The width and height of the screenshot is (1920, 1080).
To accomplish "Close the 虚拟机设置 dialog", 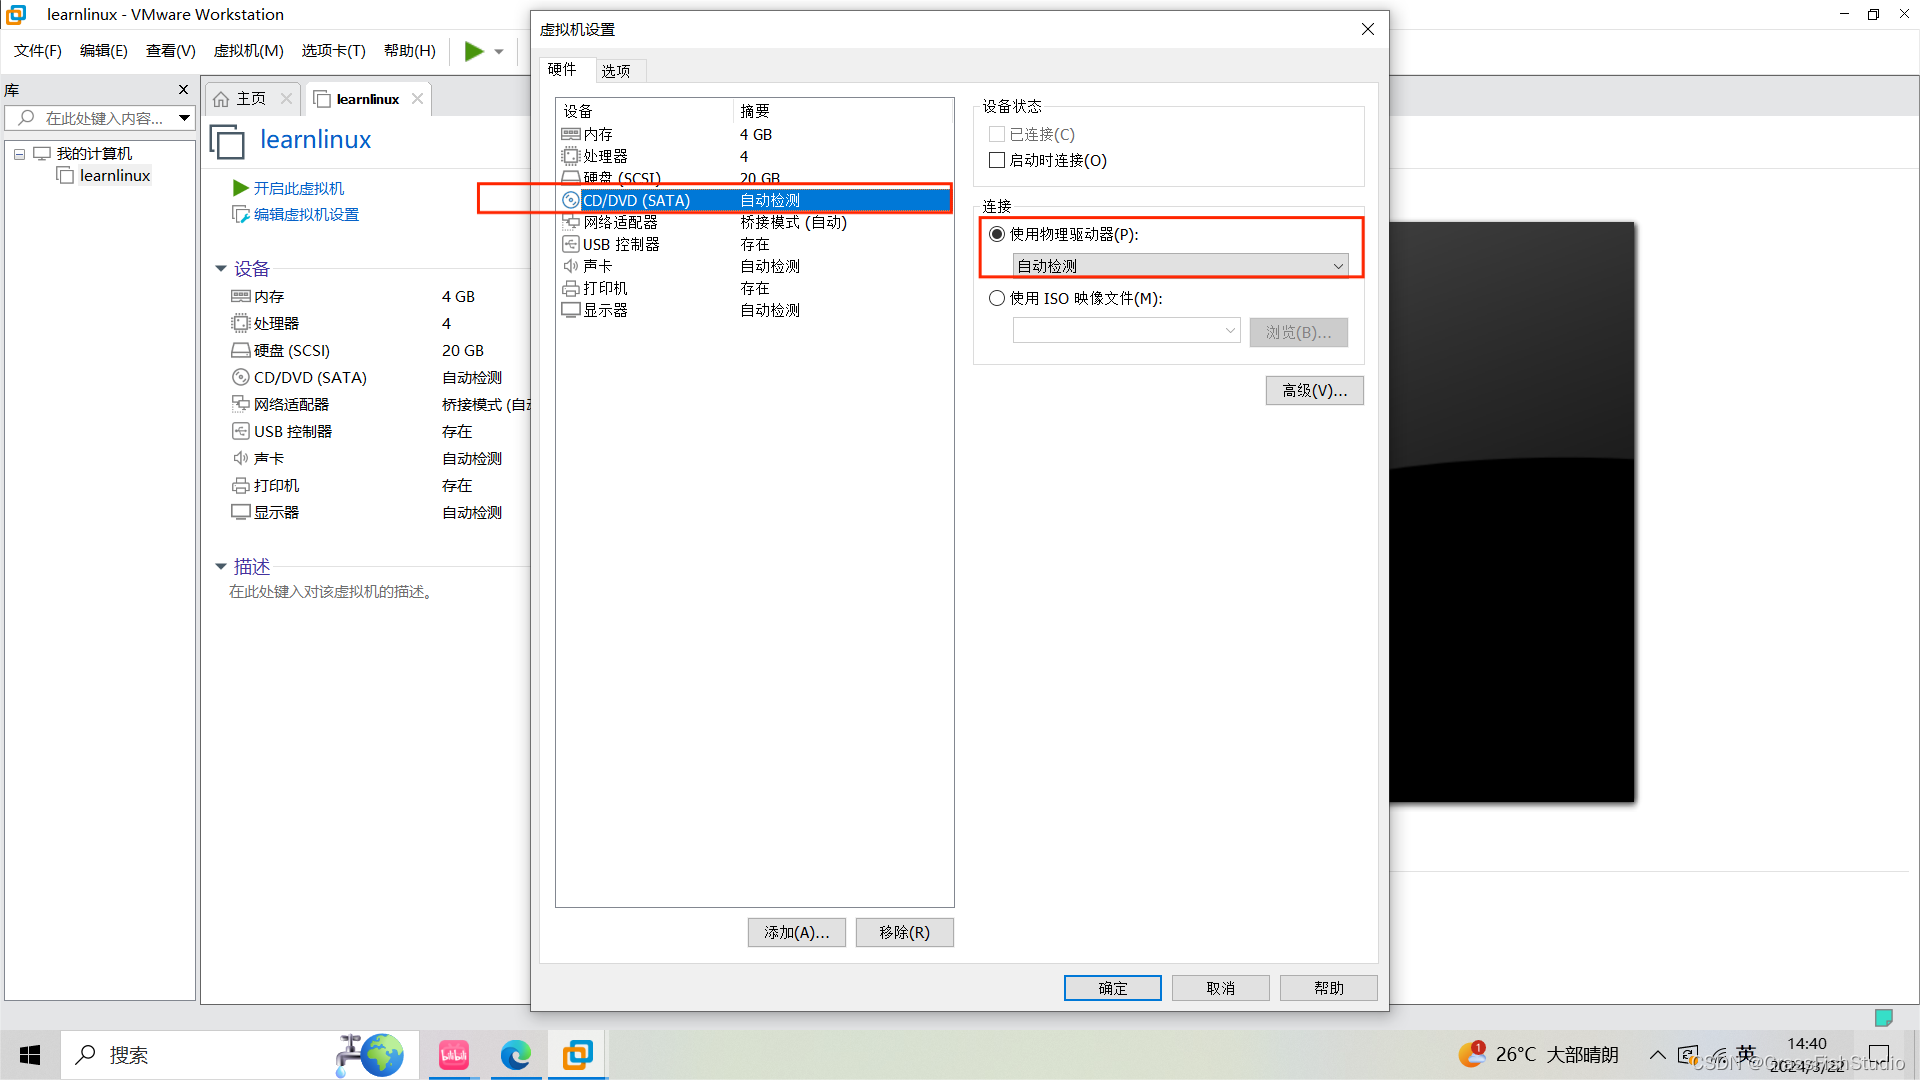I will pyautogui.click(x=1368, y=29).
